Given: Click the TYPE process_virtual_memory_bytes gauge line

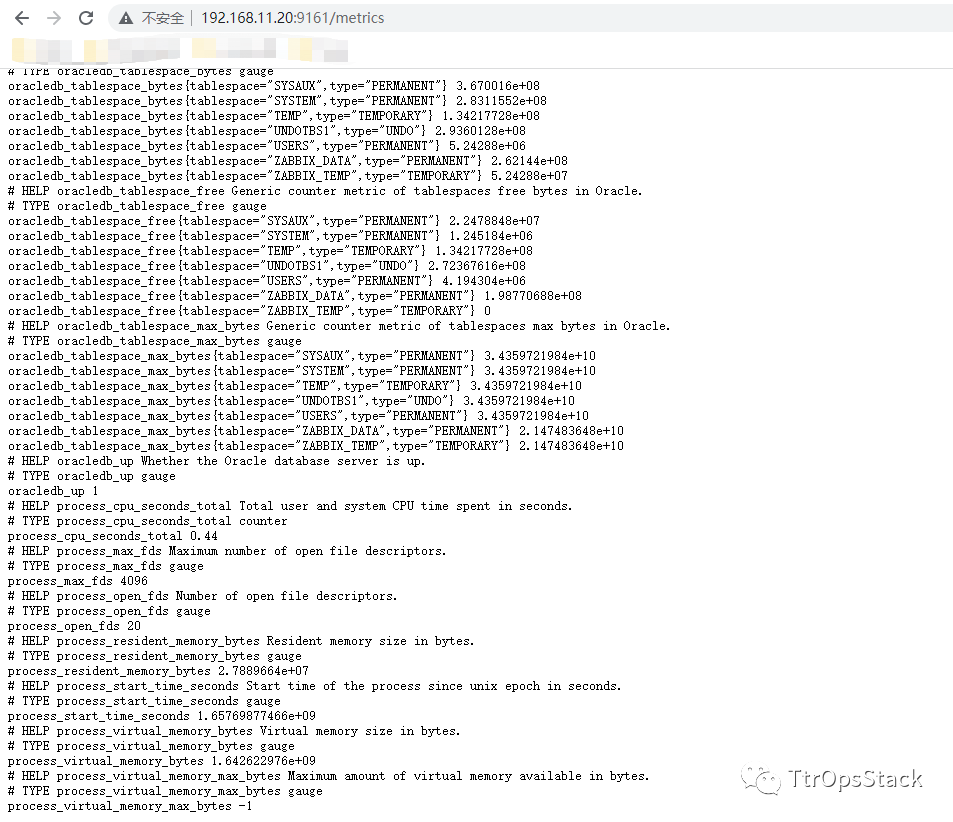Looking at the screenshot, I should (151, 746).
